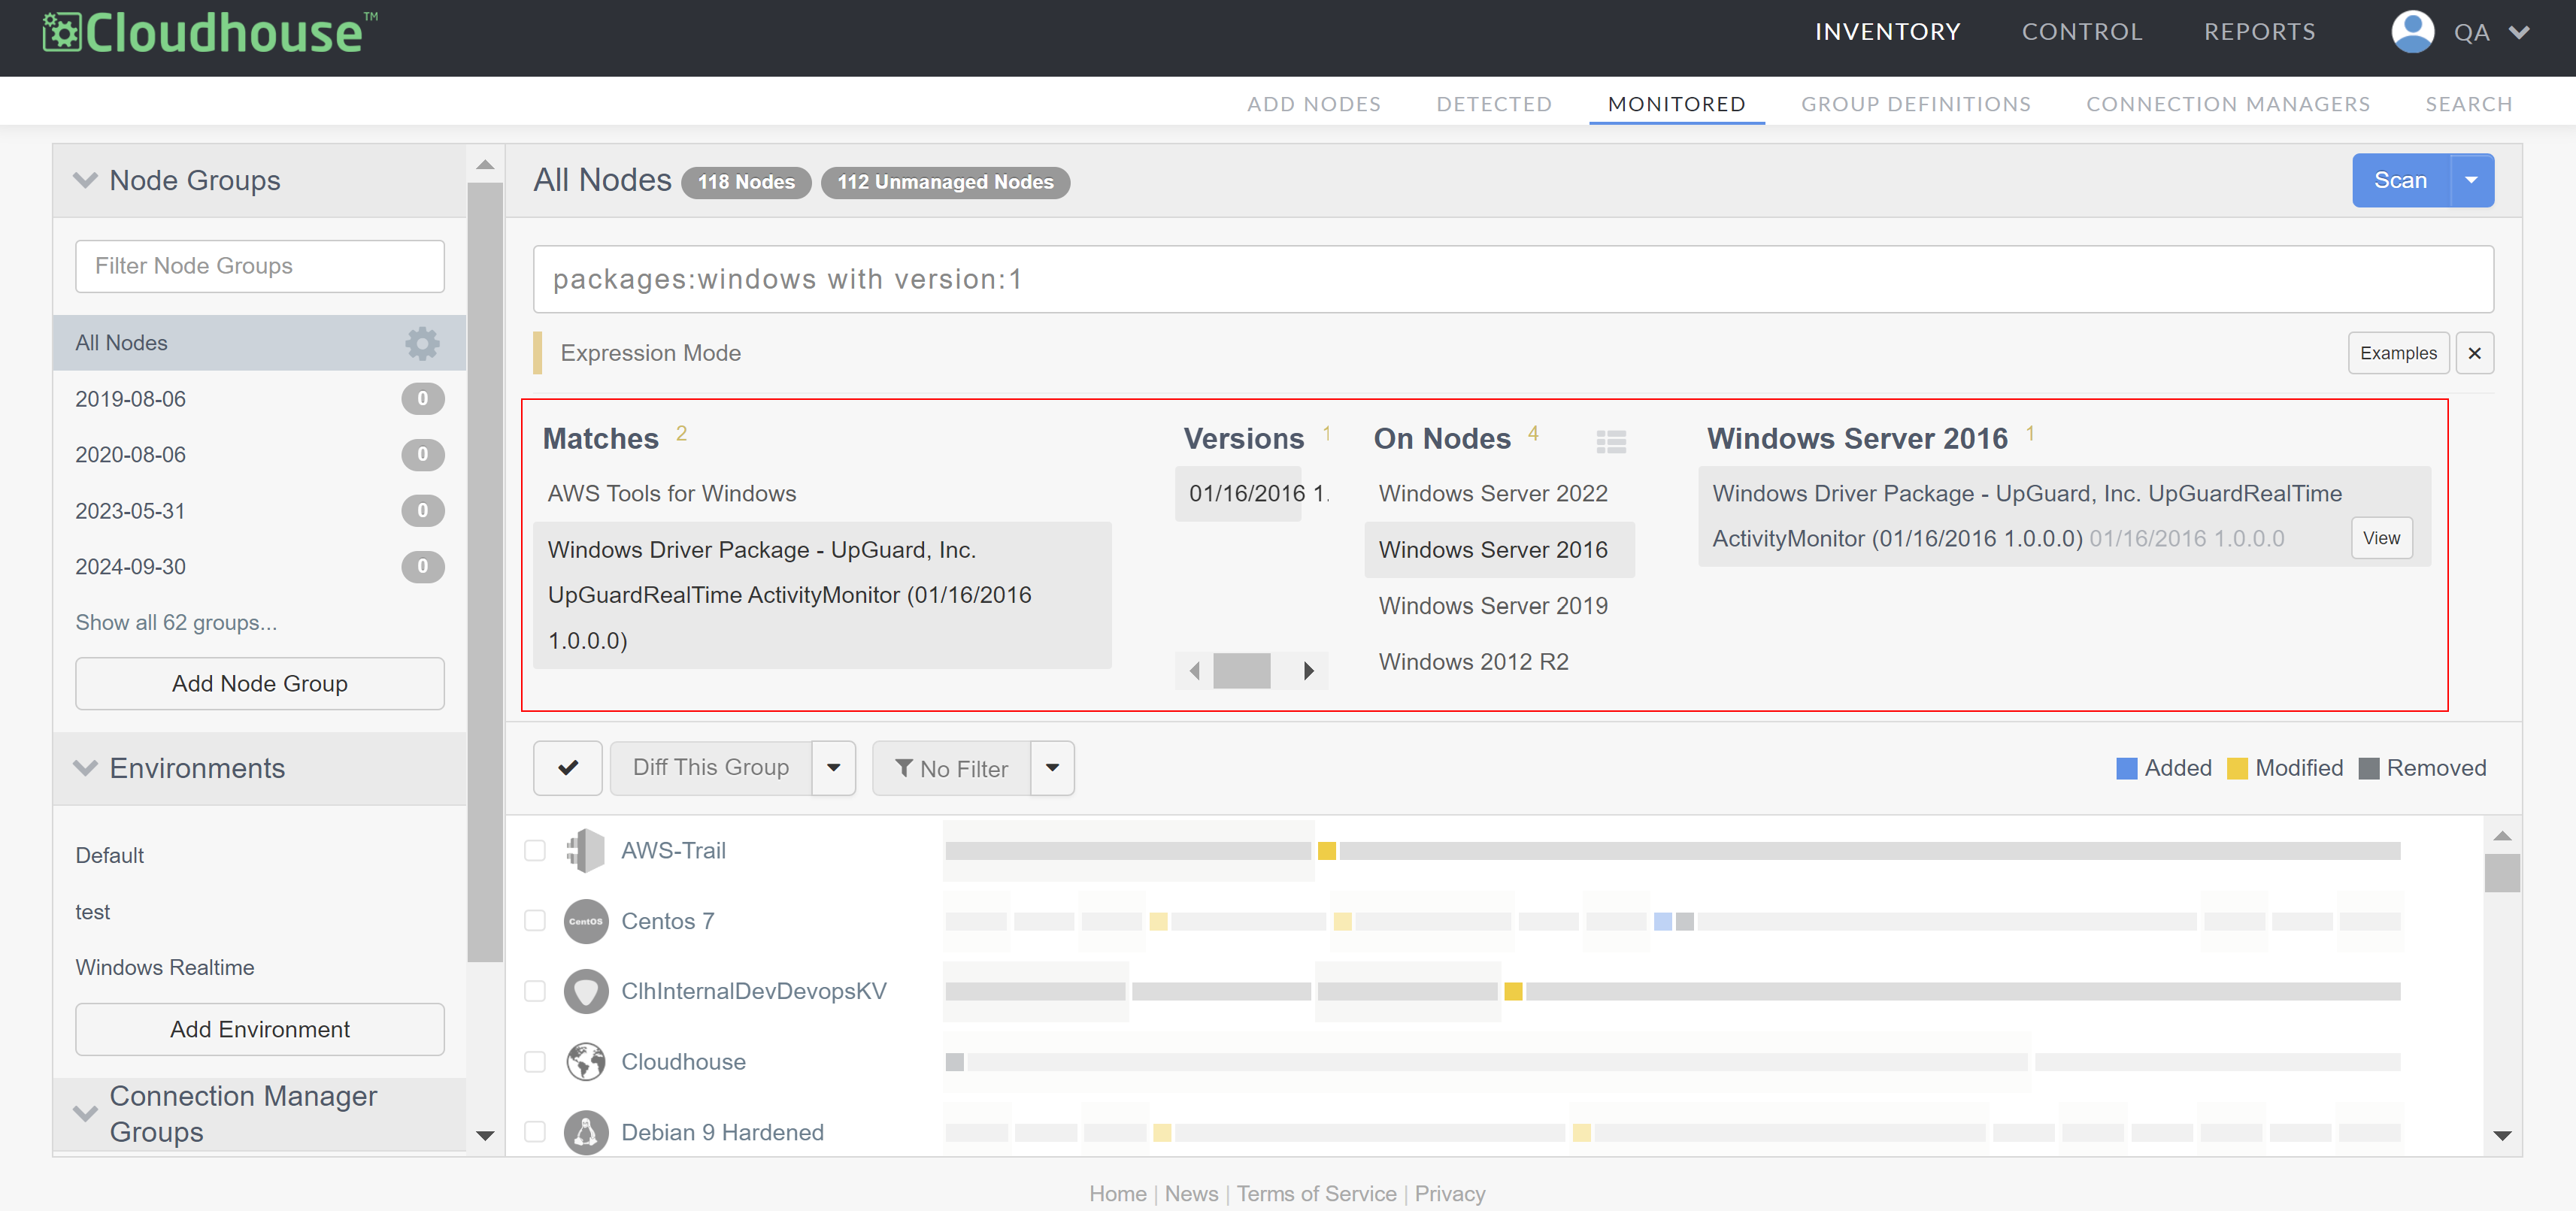Click the Cloudhouse globe node icon
The image size is (2576, 1211).
tap(585, 1062)
